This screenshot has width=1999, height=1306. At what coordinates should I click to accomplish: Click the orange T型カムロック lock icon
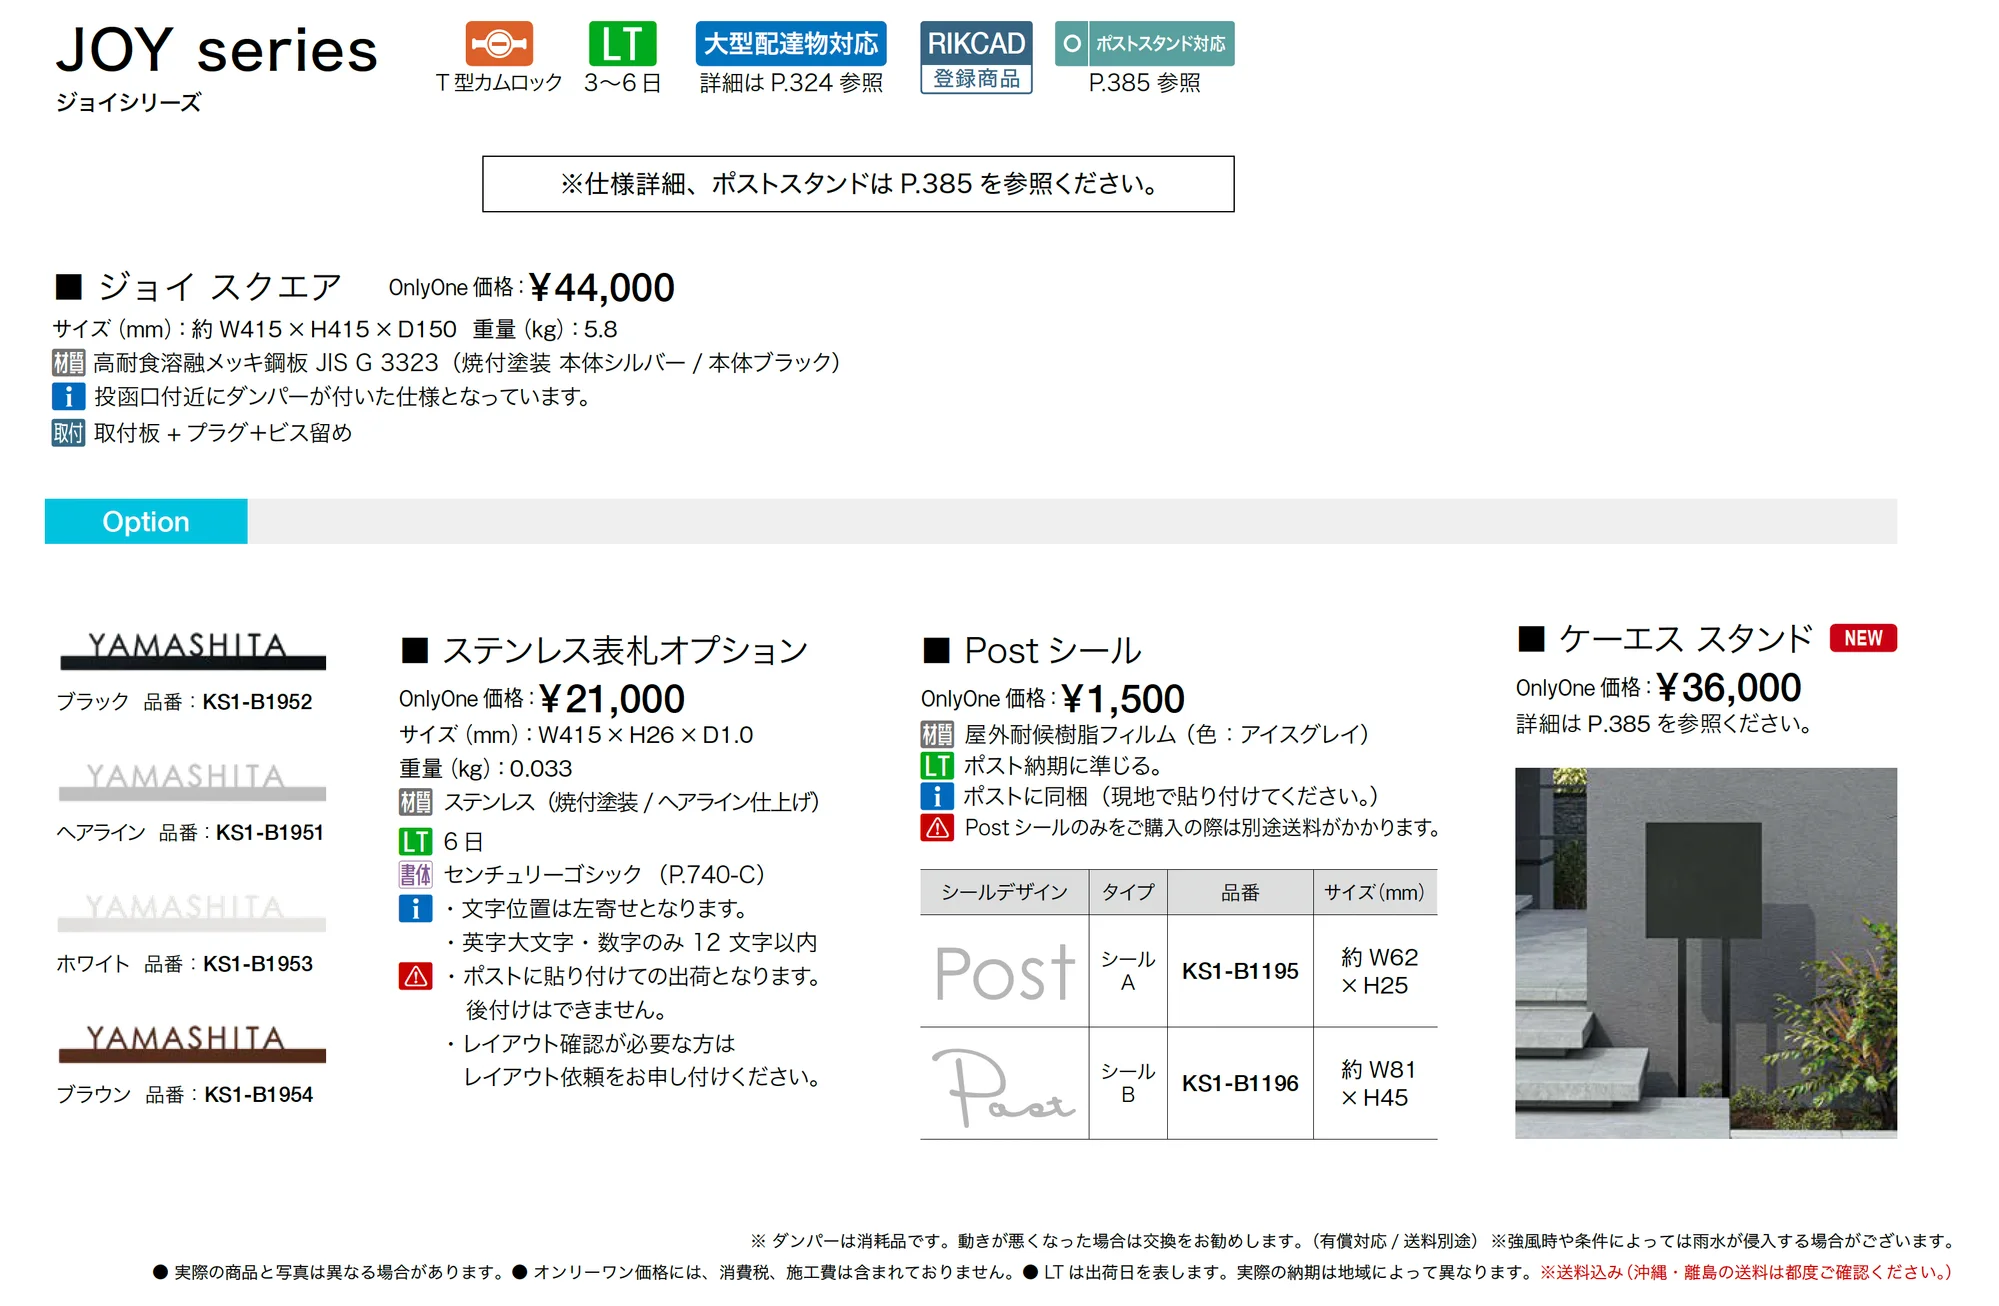(x=499, y=44)
